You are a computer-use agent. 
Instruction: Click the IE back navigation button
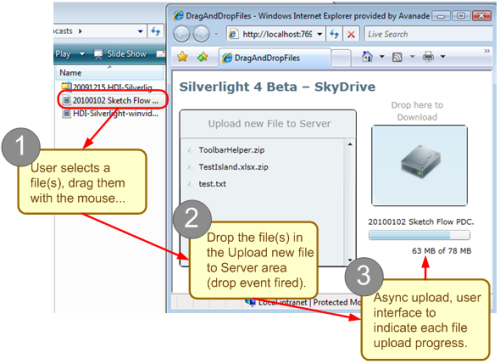click(182, 34)
